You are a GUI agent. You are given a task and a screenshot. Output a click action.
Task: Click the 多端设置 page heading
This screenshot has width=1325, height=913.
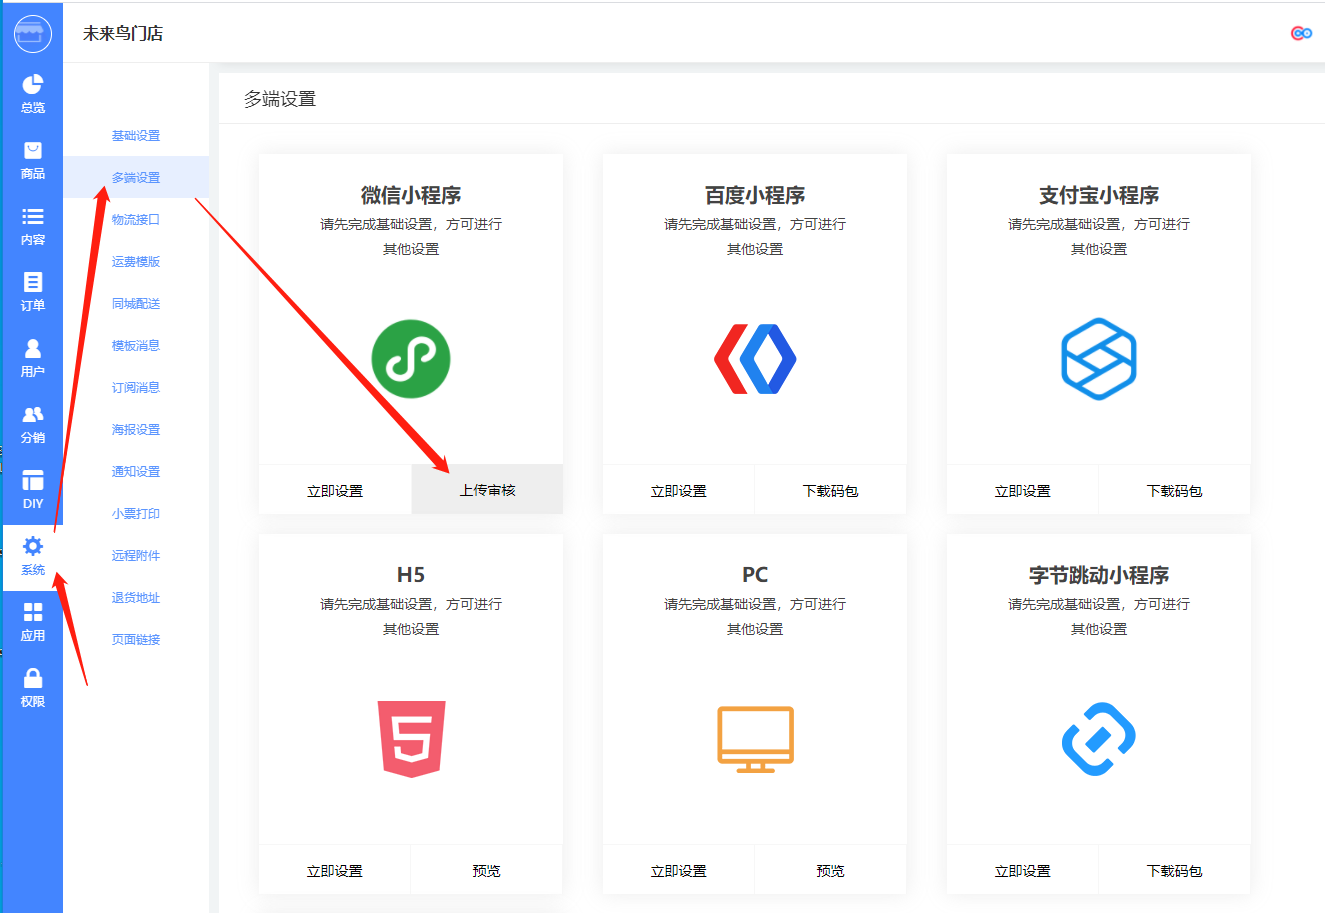[280, 99]
